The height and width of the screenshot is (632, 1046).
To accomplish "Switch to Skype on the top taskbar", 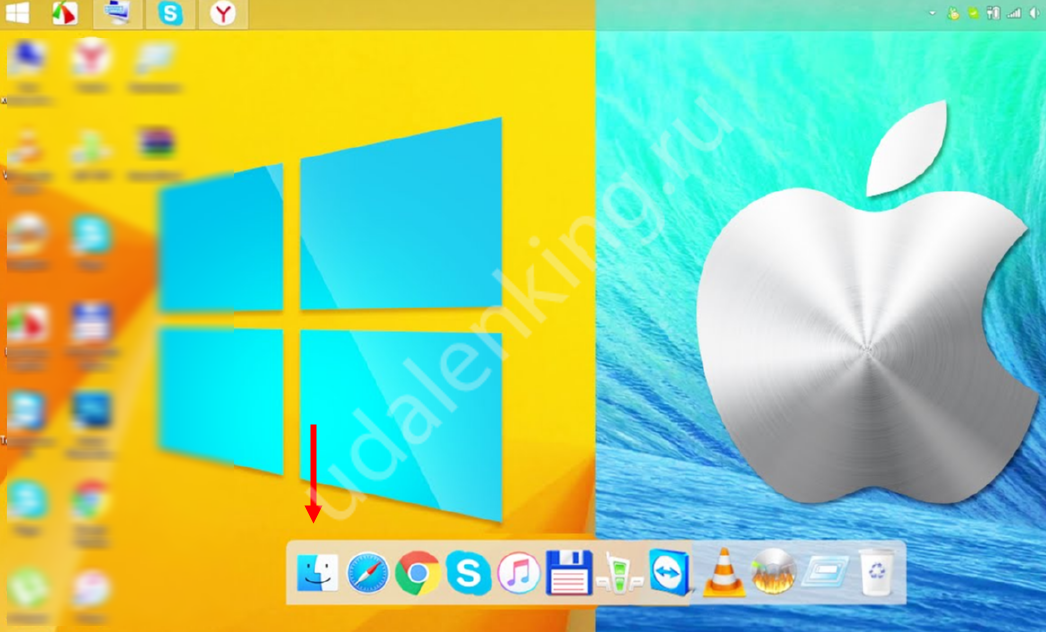I will [171, 14].
